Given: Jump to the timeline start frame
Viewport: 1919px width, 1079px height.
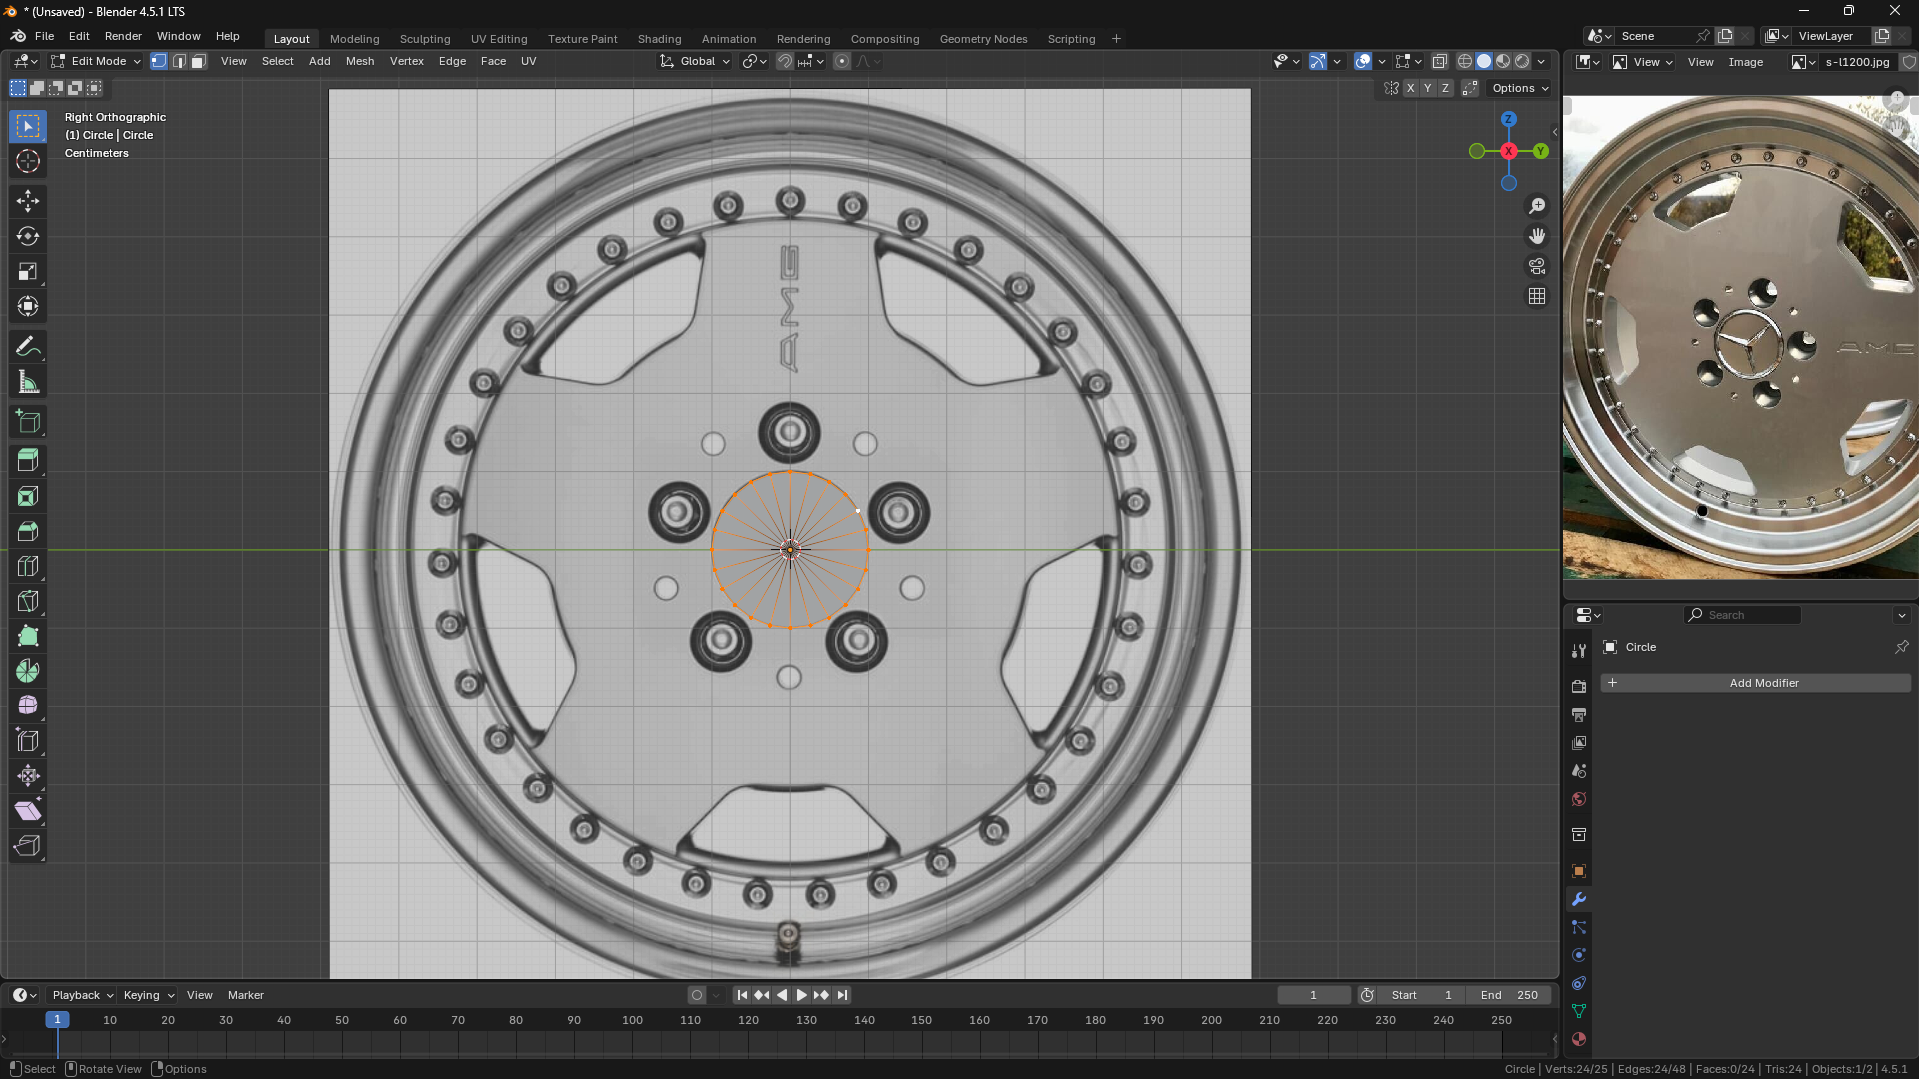Looking at the screenshot, I should pyautogui.click(x=742, y=995).
